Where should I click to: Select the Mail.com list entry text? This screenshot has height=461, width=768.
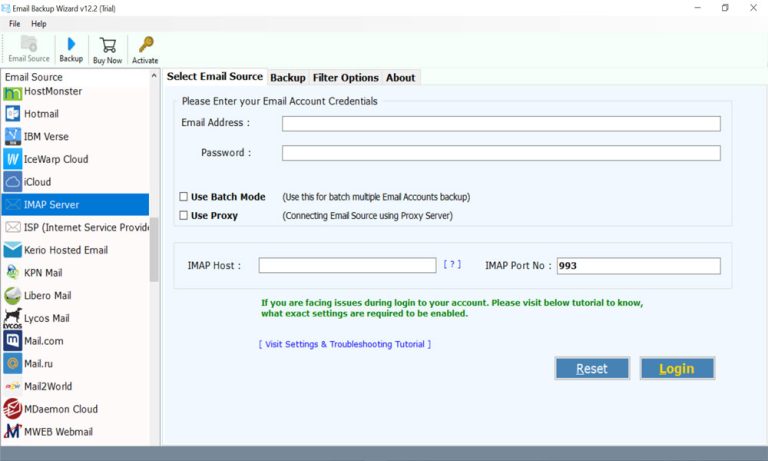44,340
